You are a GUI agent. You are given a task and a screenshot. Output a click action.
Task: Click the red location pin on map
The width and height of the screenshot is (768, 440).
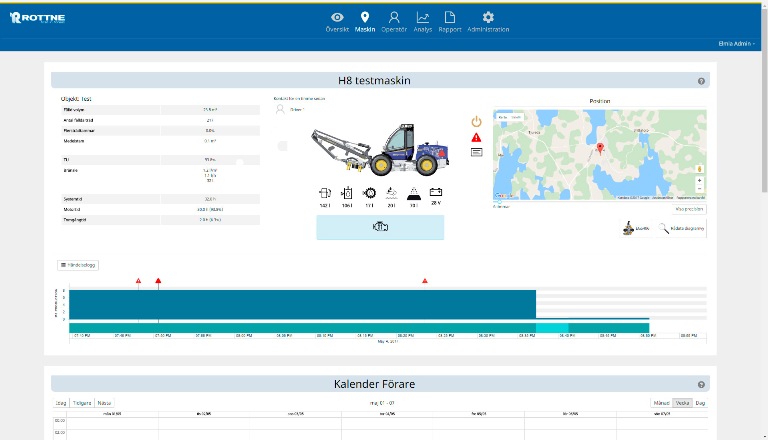(x=599, y=148)
